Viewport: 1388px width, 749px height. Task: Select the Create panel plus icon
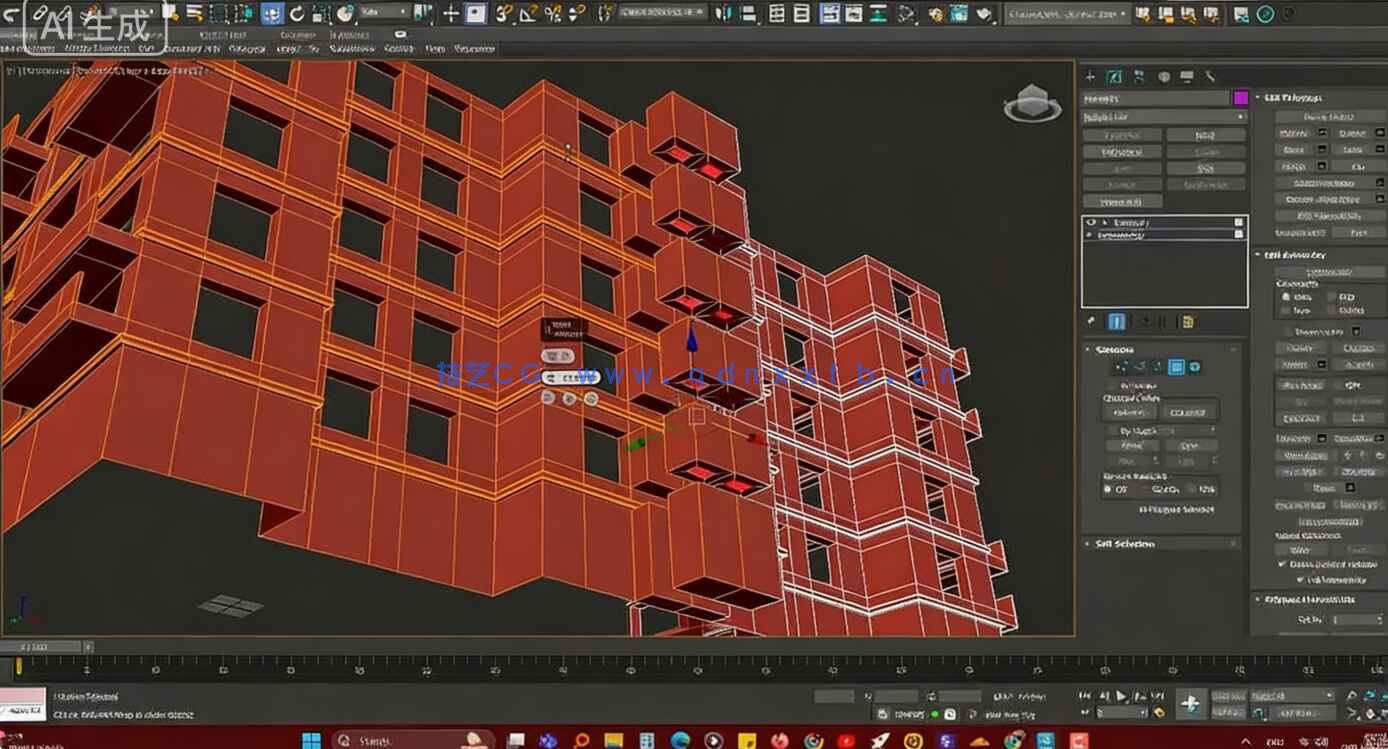point(1090,76)
